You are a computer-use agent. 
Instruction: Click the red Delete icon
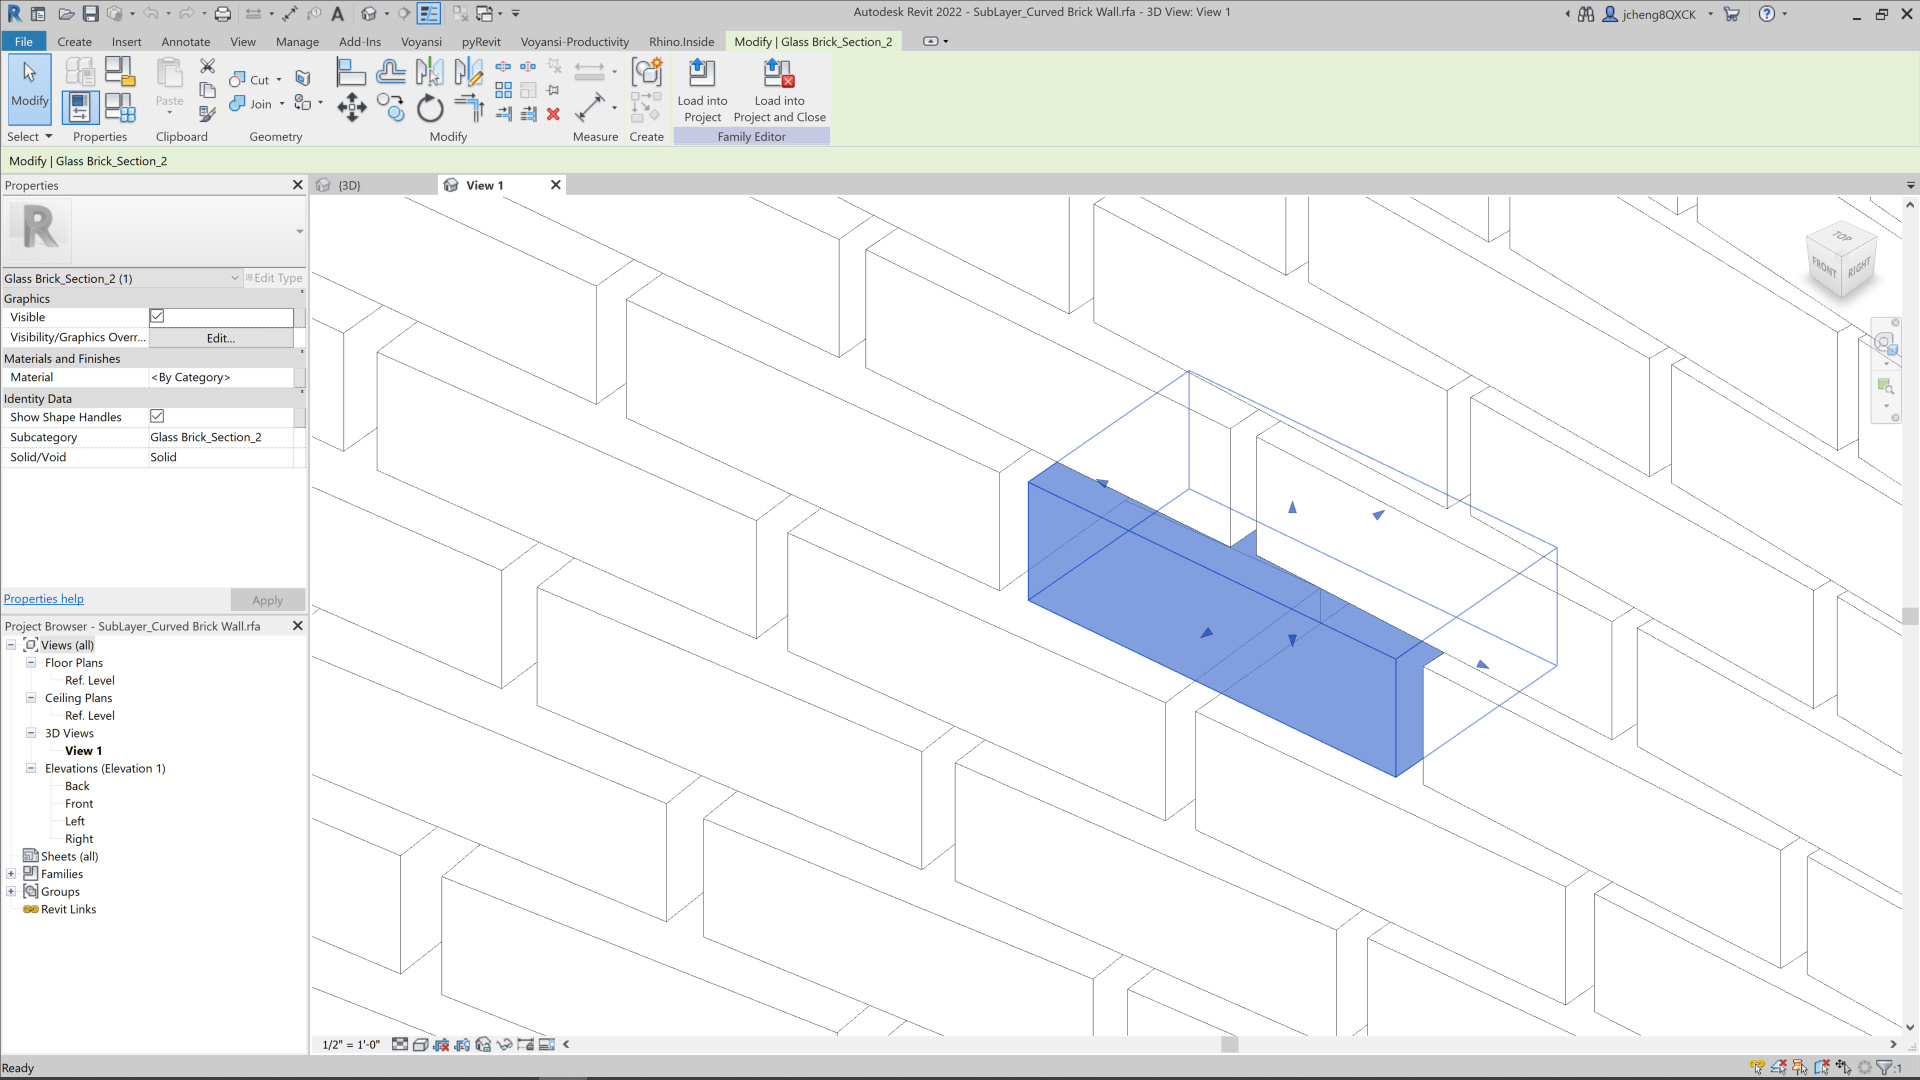(553, 114)
